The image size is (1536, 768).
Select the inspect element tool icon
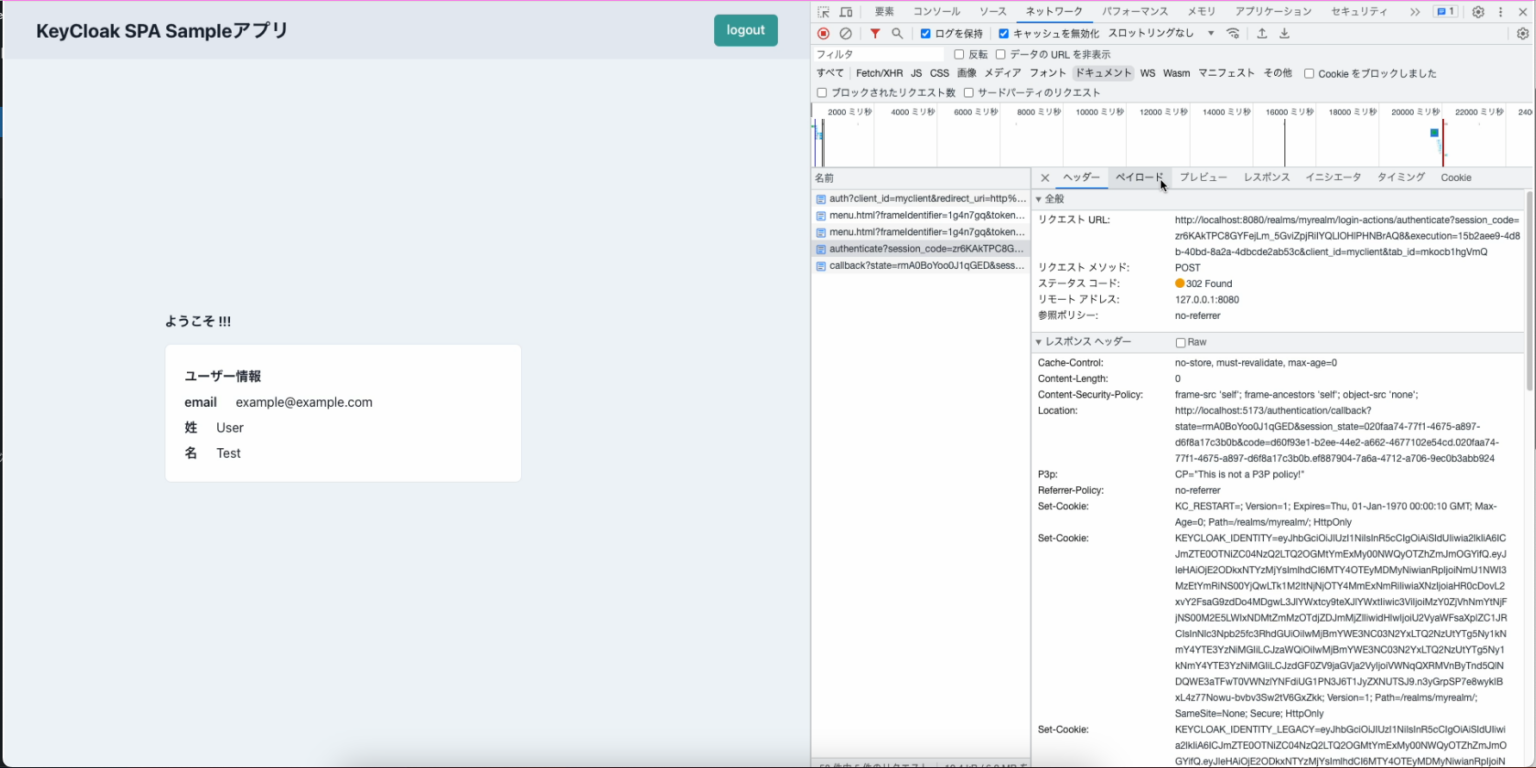823,11
